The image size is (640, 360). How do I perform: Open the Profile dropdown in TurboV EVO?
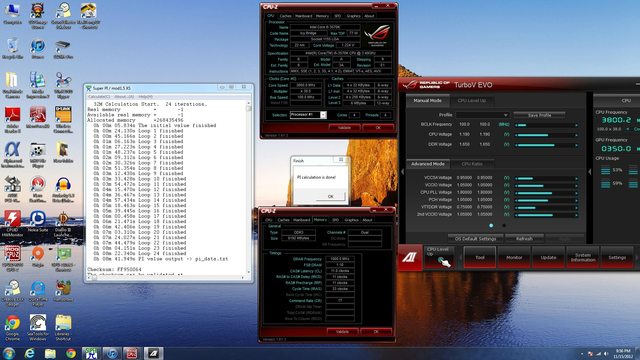tap(482, 115)
